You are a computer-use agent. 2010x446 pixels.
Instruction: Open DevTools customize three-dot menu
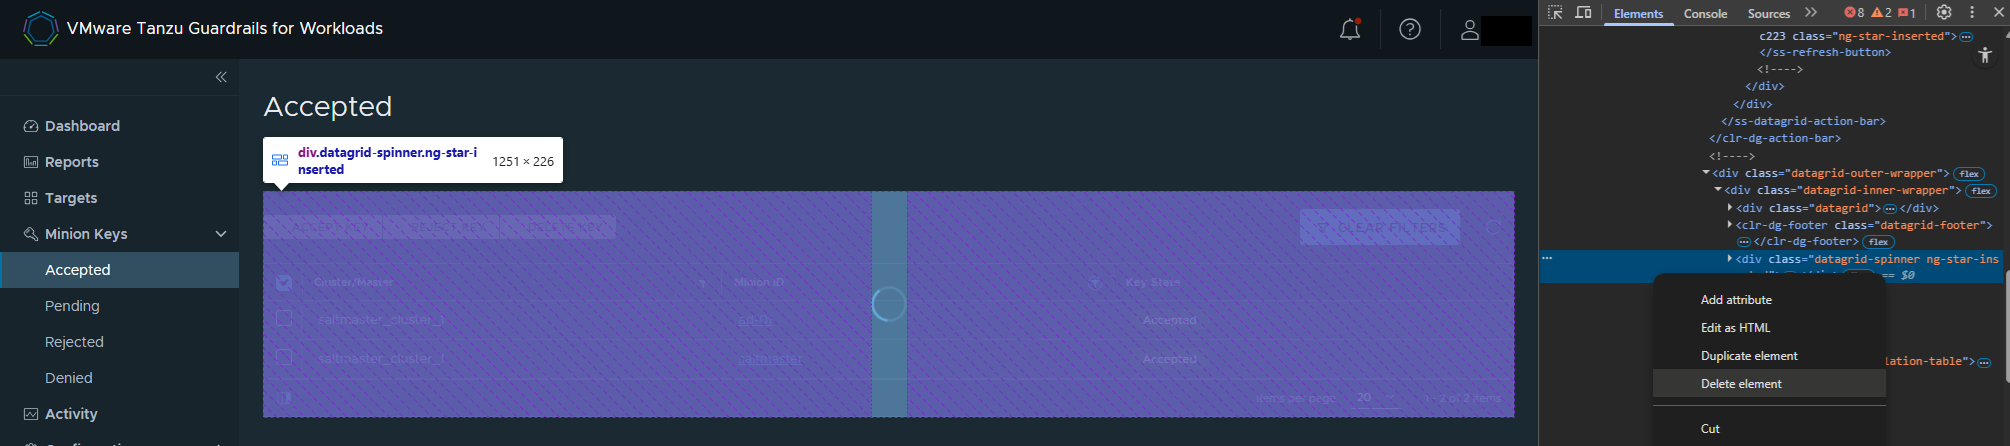click(1972, 12)
